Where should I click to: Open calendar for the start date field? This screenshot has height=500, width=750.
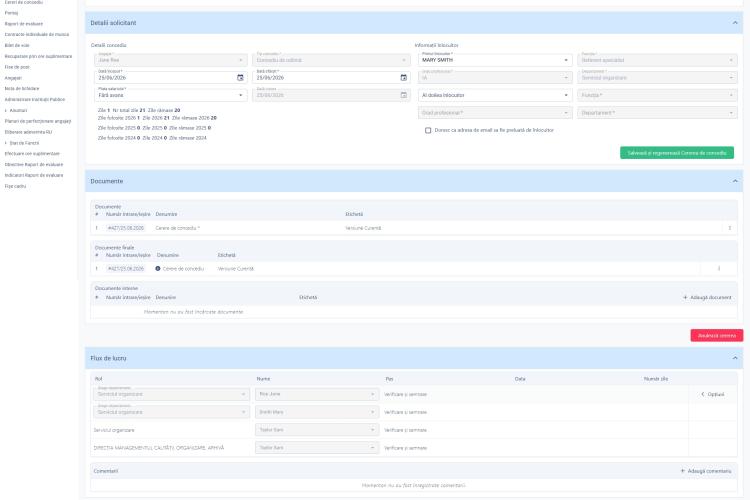click(x=240, y=78)
